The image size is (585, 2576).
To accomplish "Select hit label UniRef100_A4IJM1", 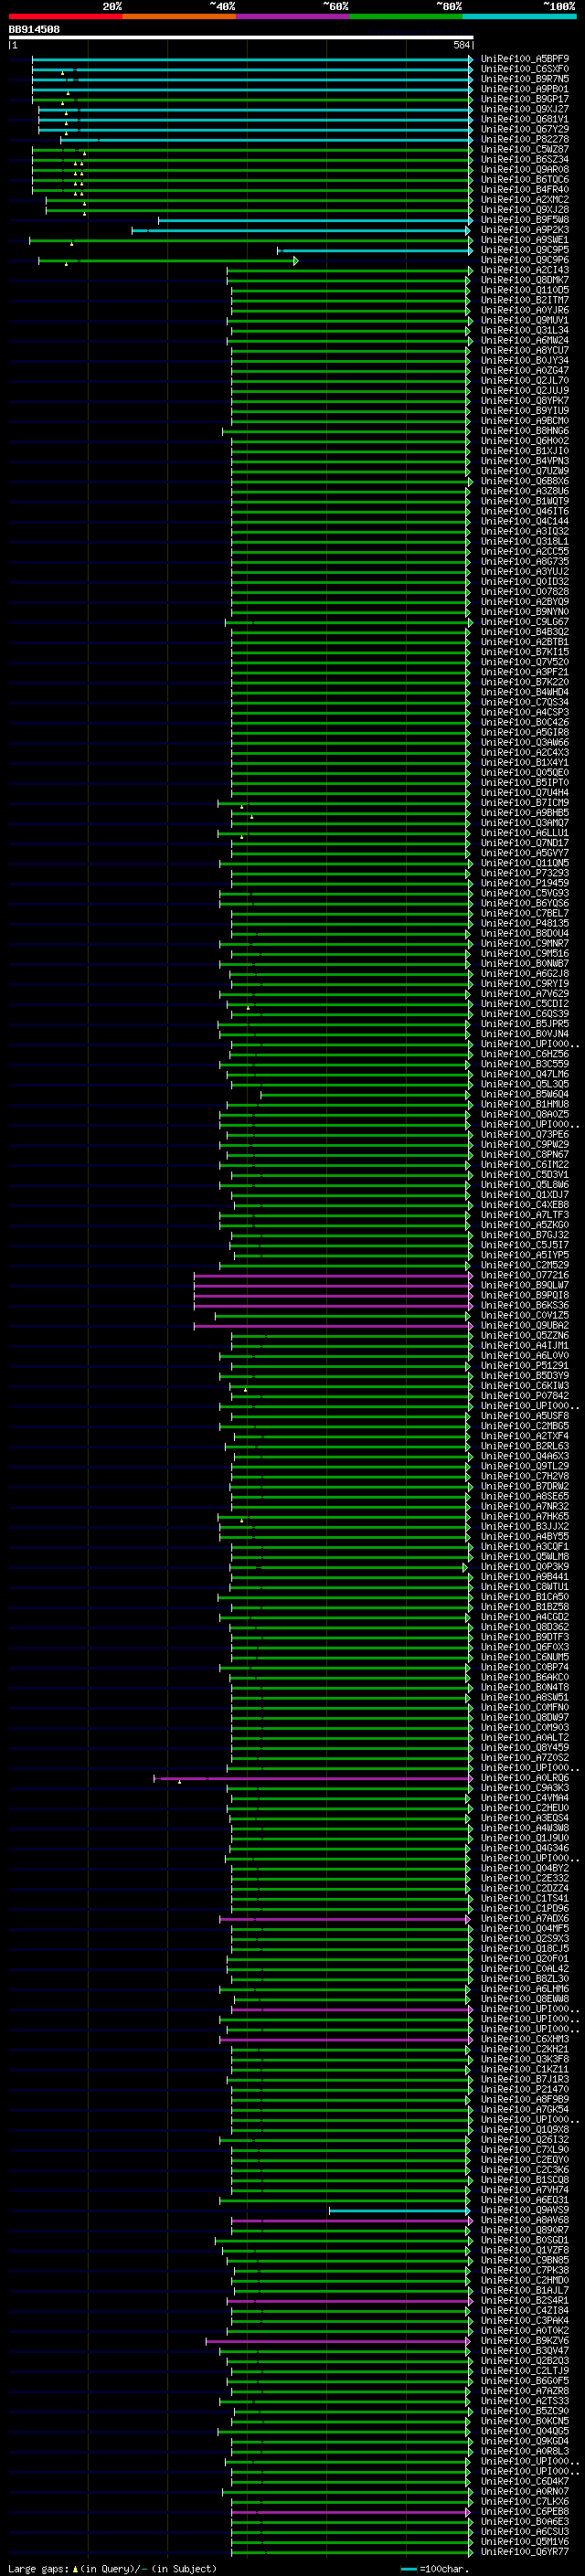I will coord(524,1346).
